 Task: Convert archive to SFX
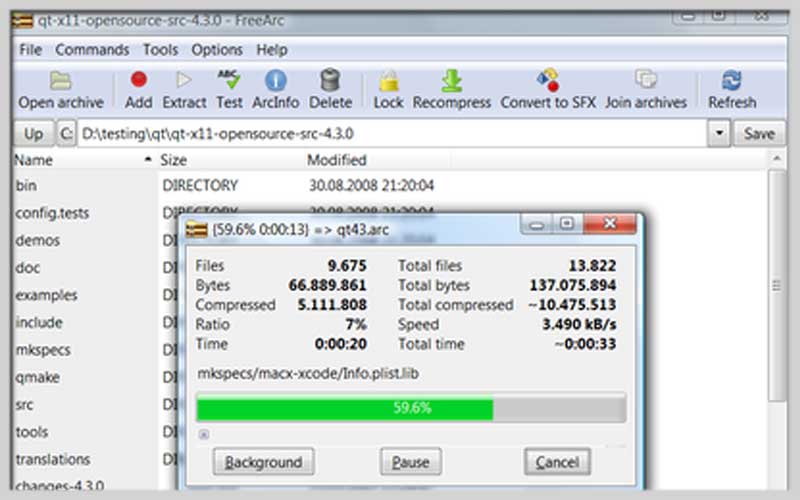click(x=548, y=90)
